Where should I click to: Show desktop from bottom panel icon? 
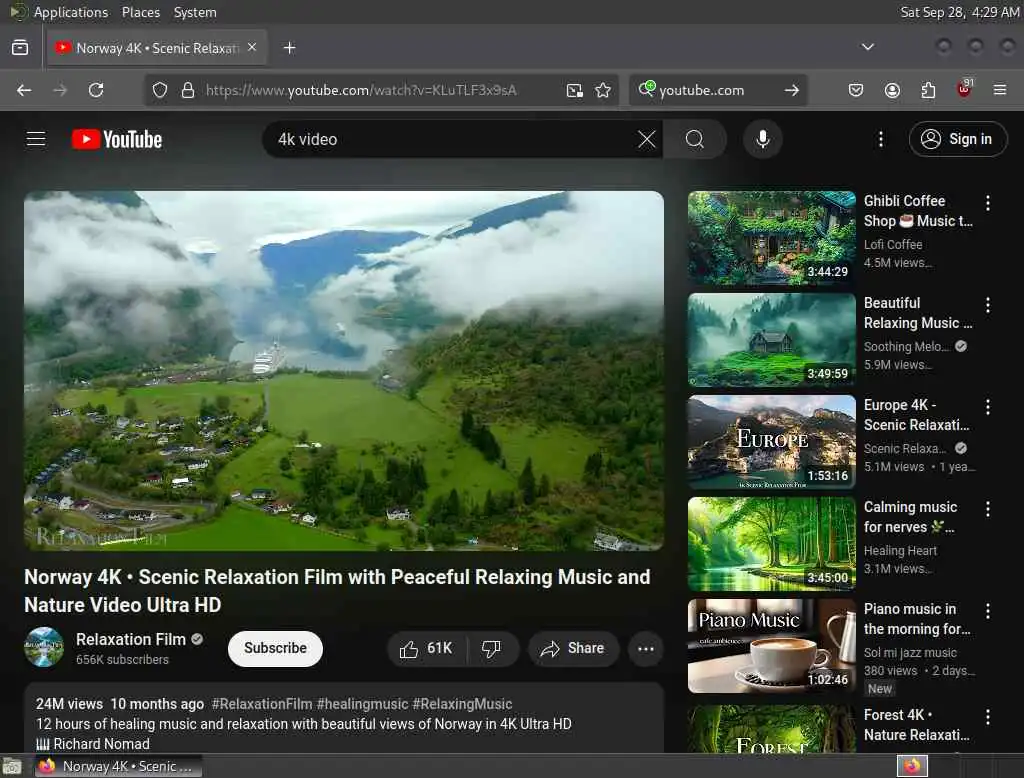click(x=12, y=766)
